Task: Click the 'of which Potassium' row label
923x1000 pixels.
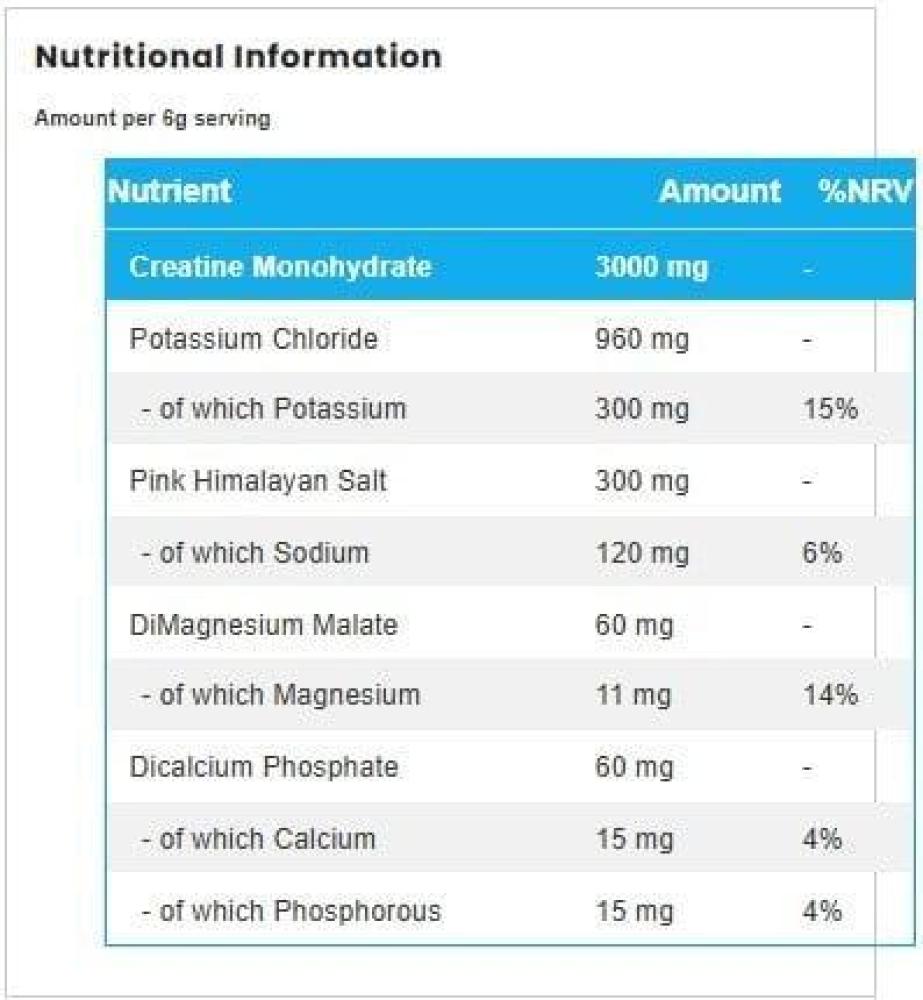Action: 273,409
